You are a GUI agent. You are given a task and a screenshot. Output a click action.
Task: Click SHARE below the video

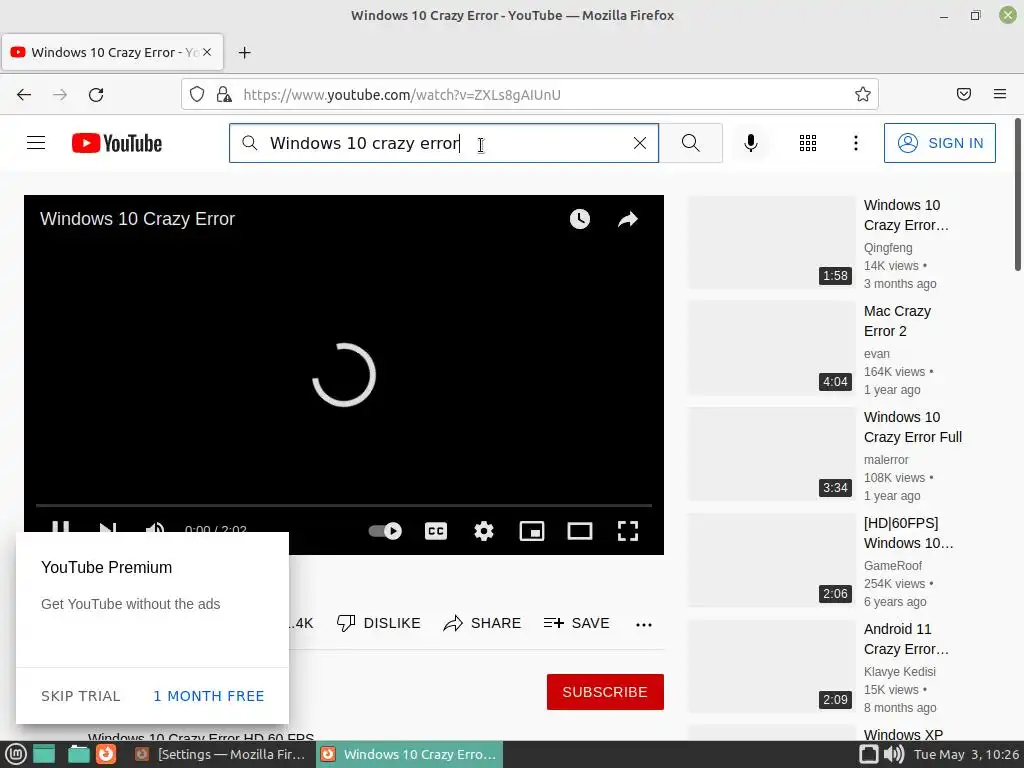482,623
